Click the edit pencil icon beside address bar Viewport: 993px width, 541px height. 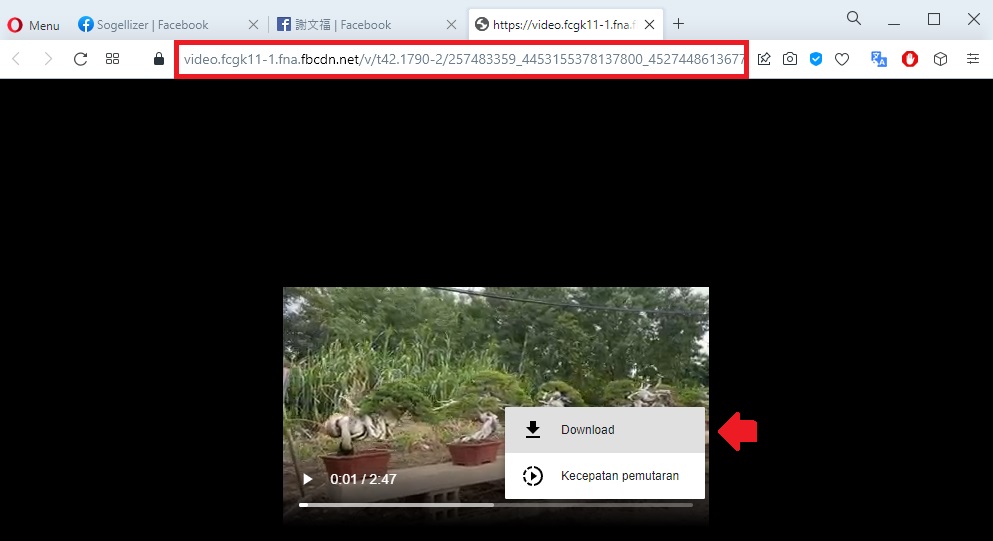pyautogui.click(x=764, y=59)
